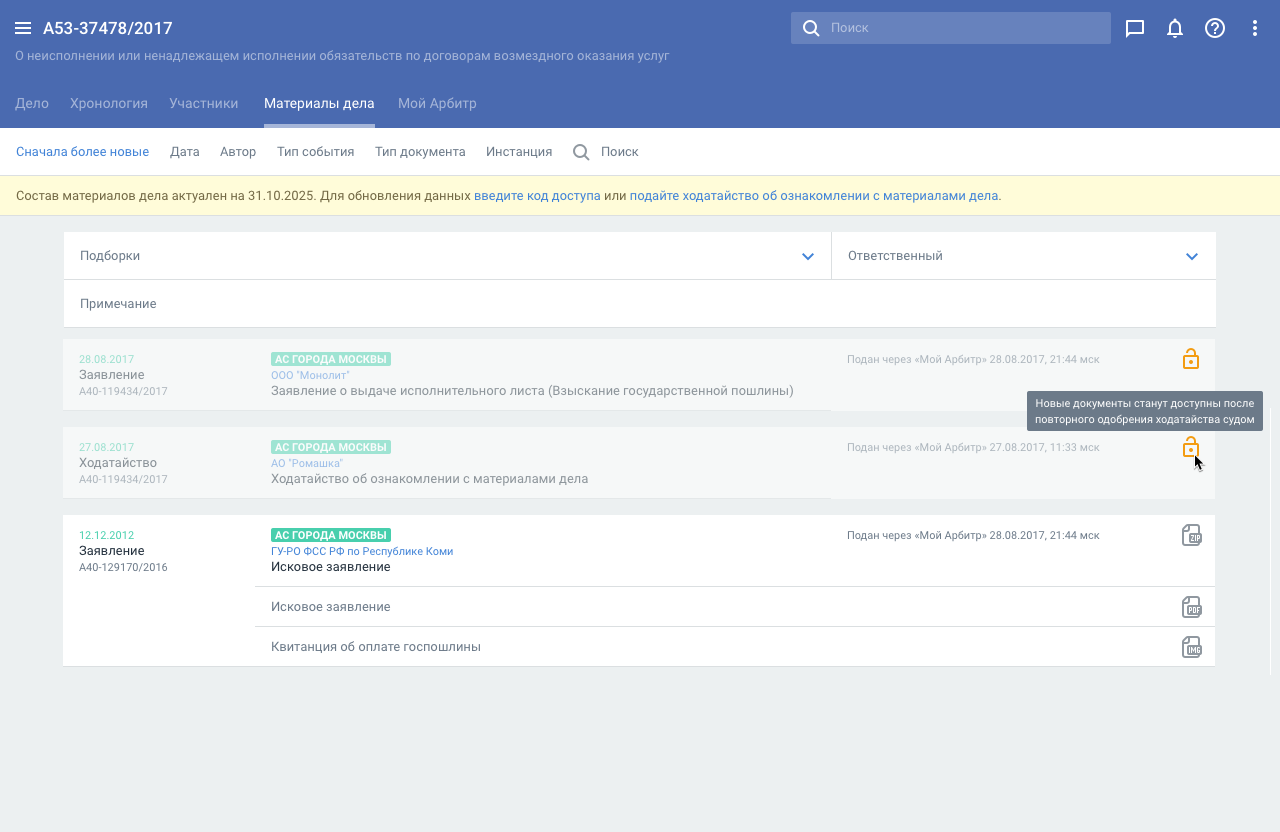Screen dimensions: 1280x832
Task: Download the ZIP archive of Исковое заявление
Action: (1191, 535)
